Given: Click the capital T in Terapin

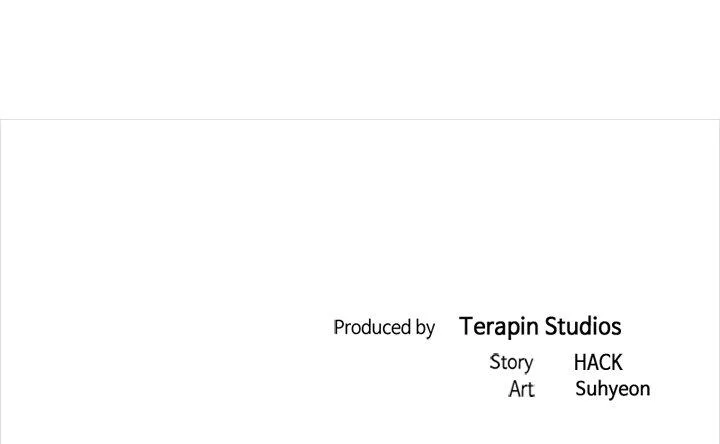Looking at the screenshot, I should click(x=466, y=327).
